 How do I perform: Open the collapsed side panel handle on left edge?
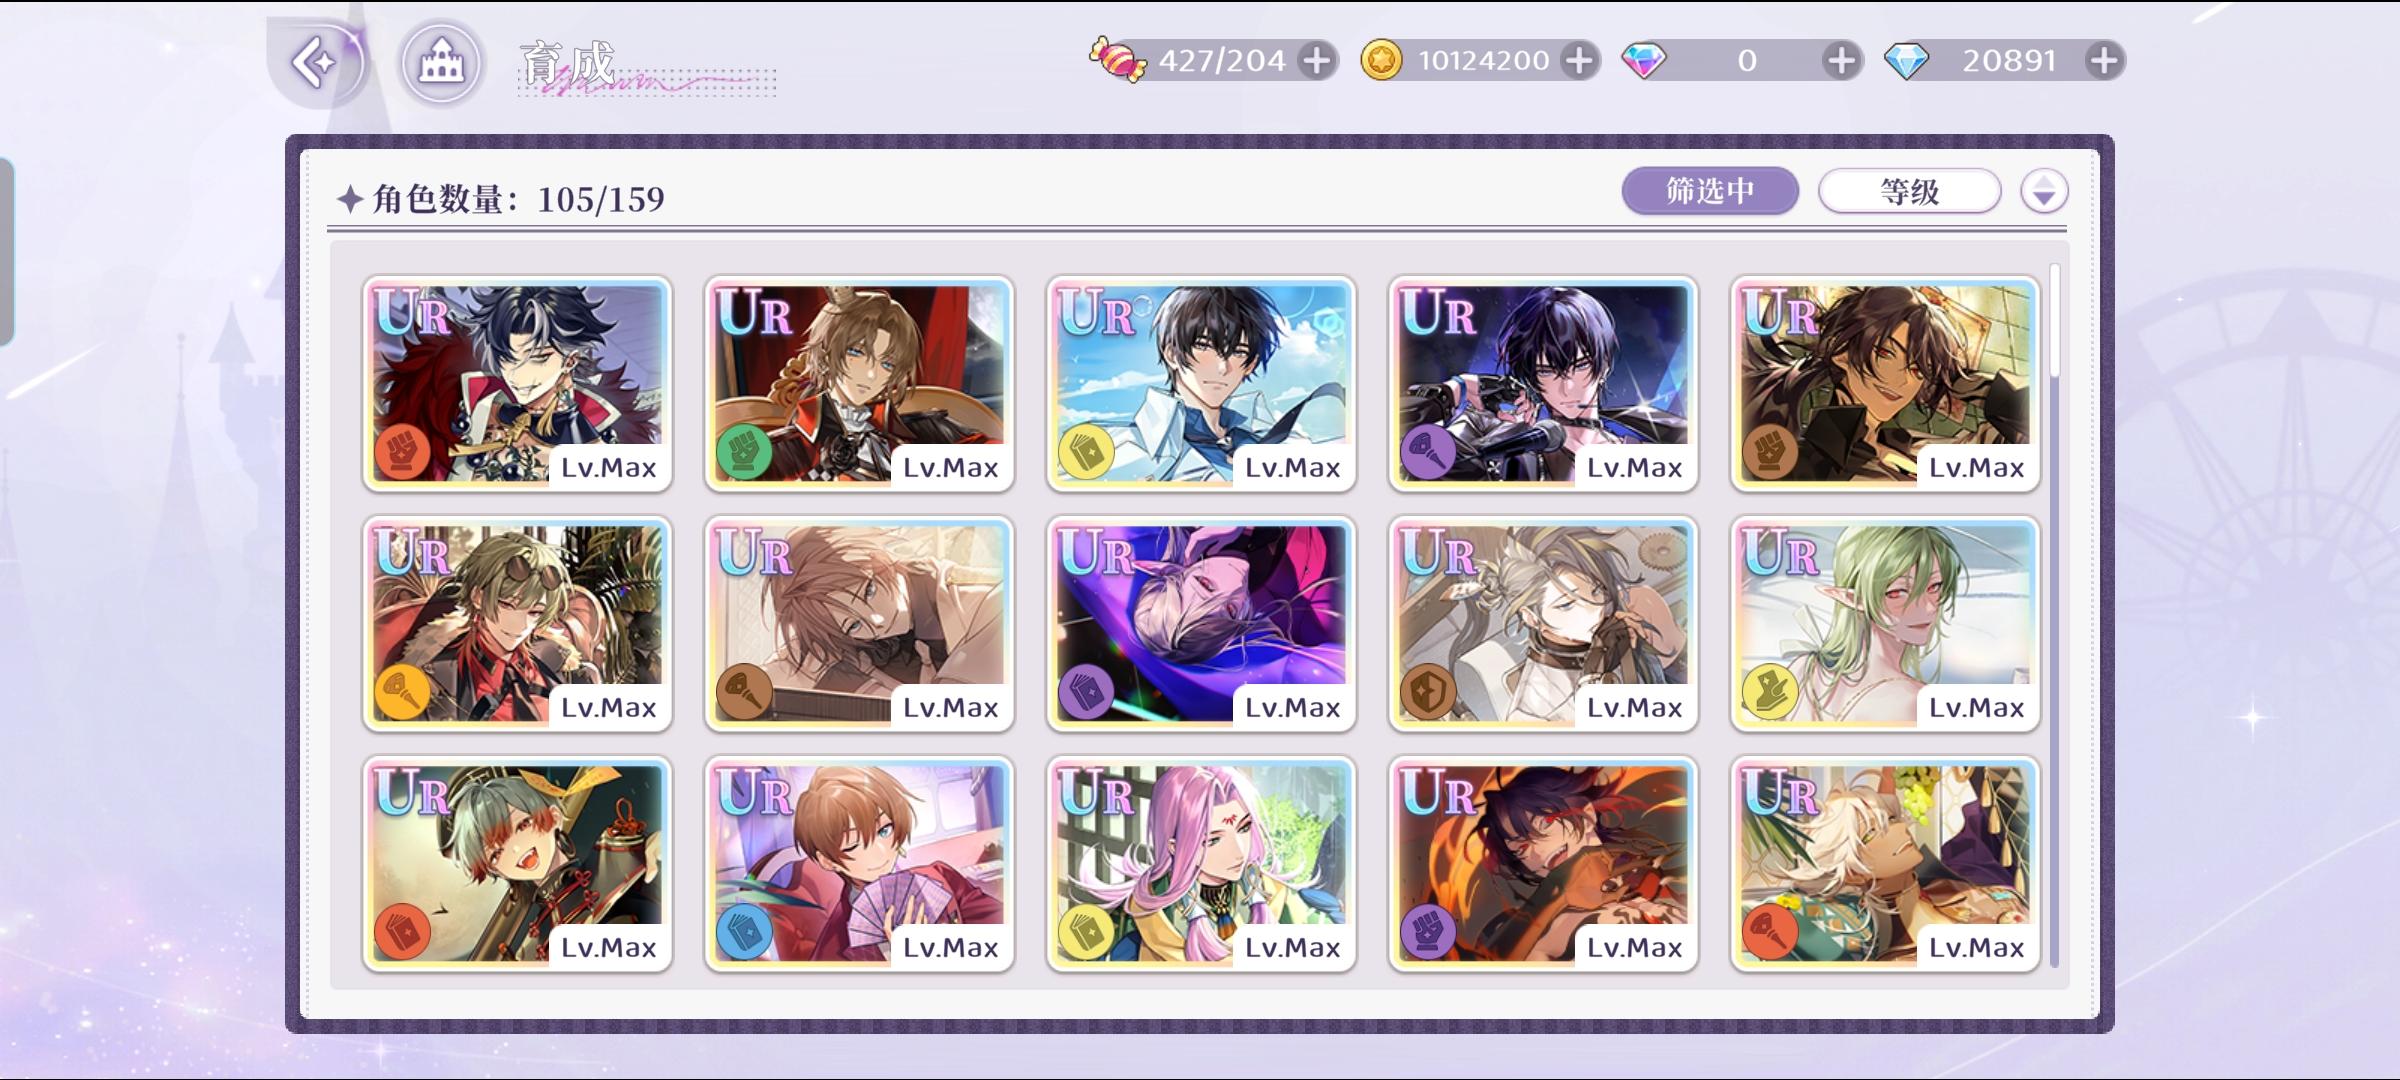[6, 252]
